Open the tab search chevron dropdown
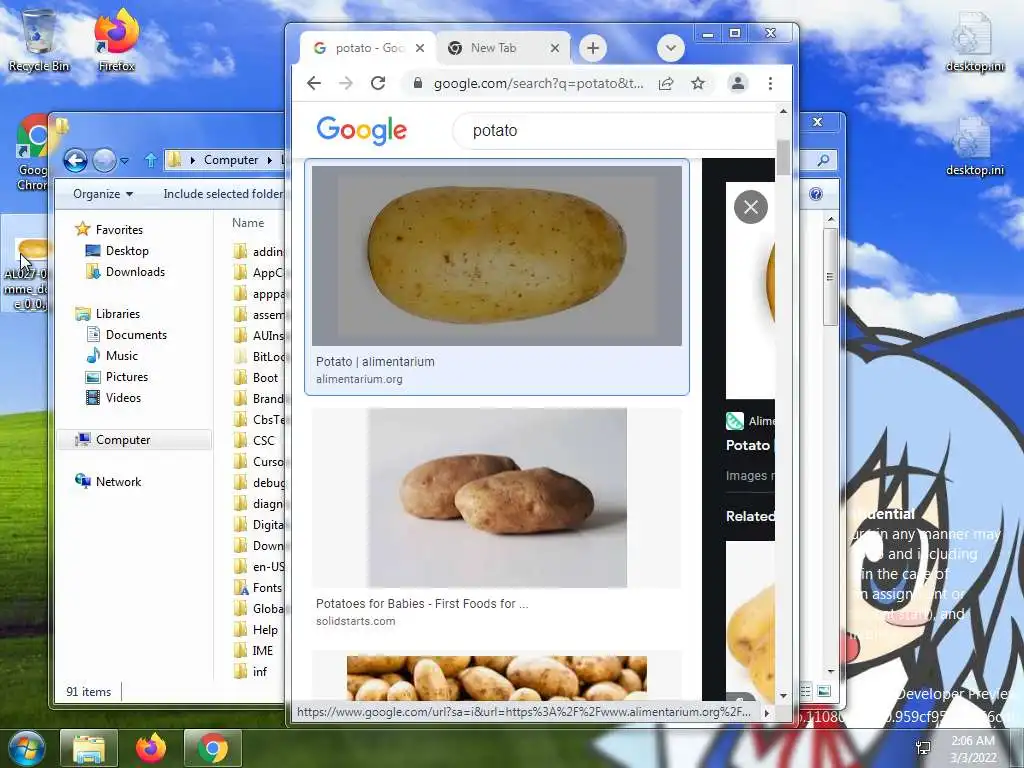 [671, 48]
